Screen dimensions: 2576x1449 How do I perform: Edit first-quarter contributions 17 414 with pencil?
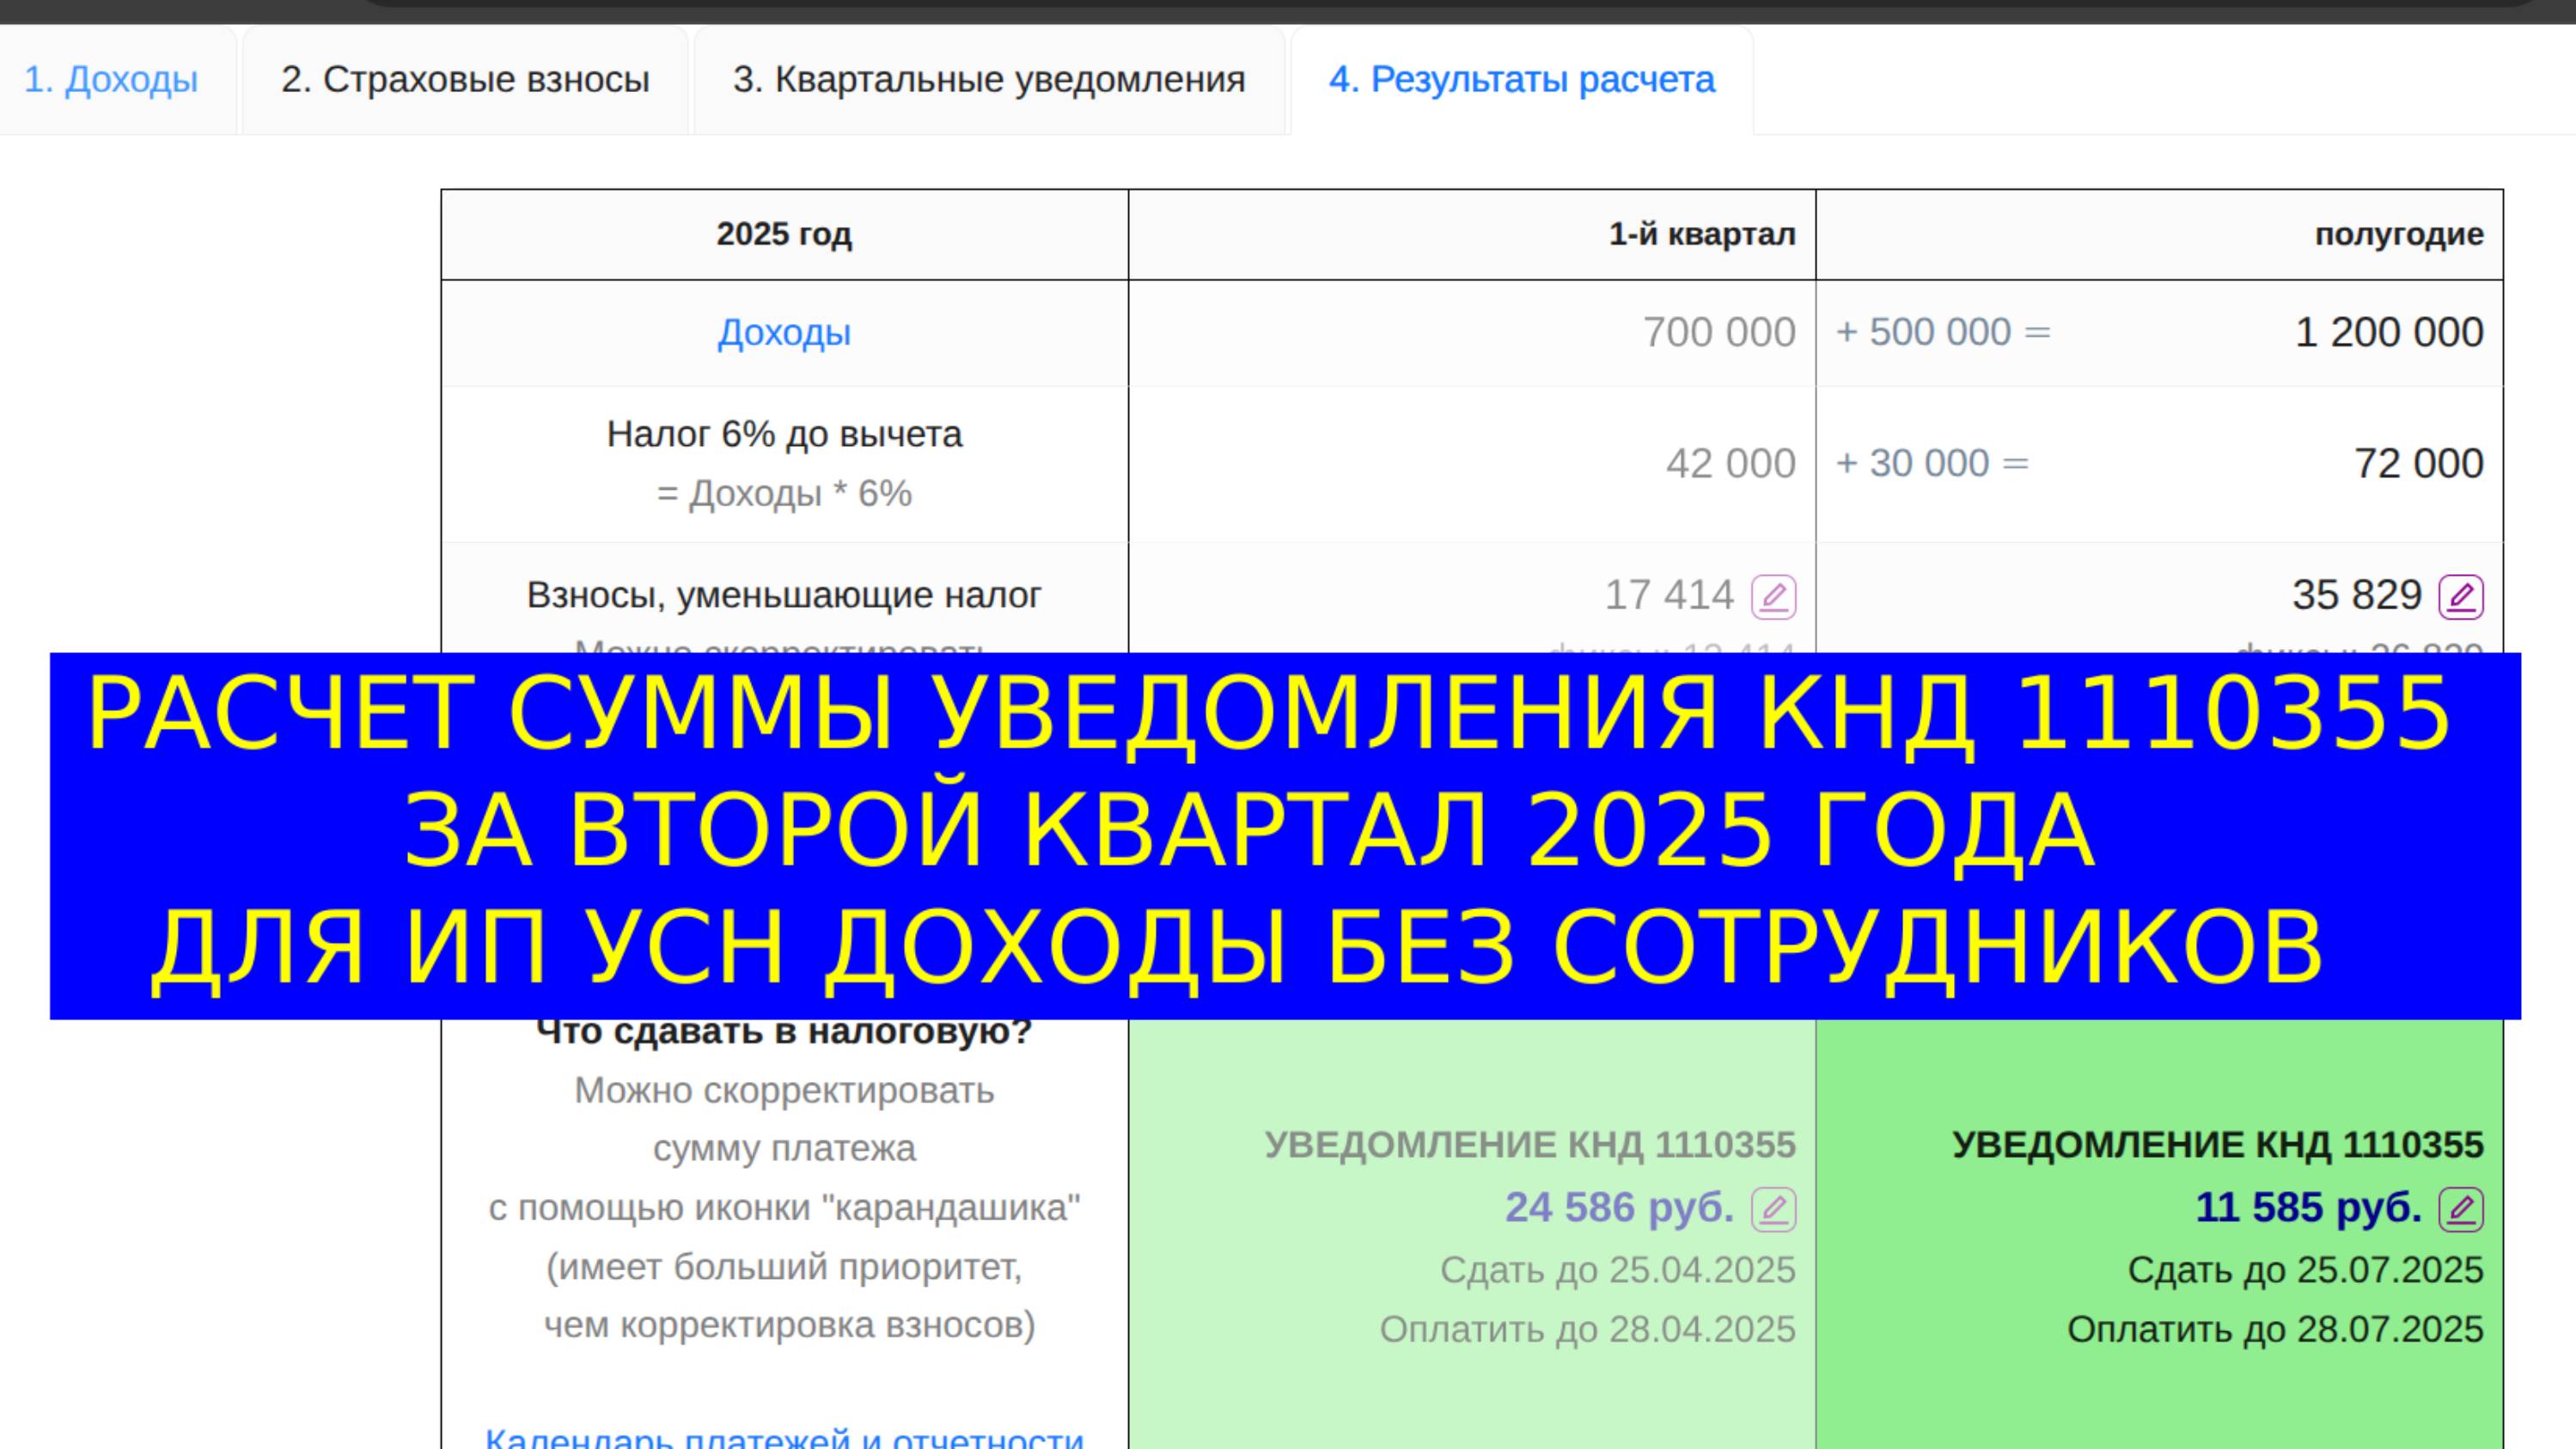point(1773,597)
